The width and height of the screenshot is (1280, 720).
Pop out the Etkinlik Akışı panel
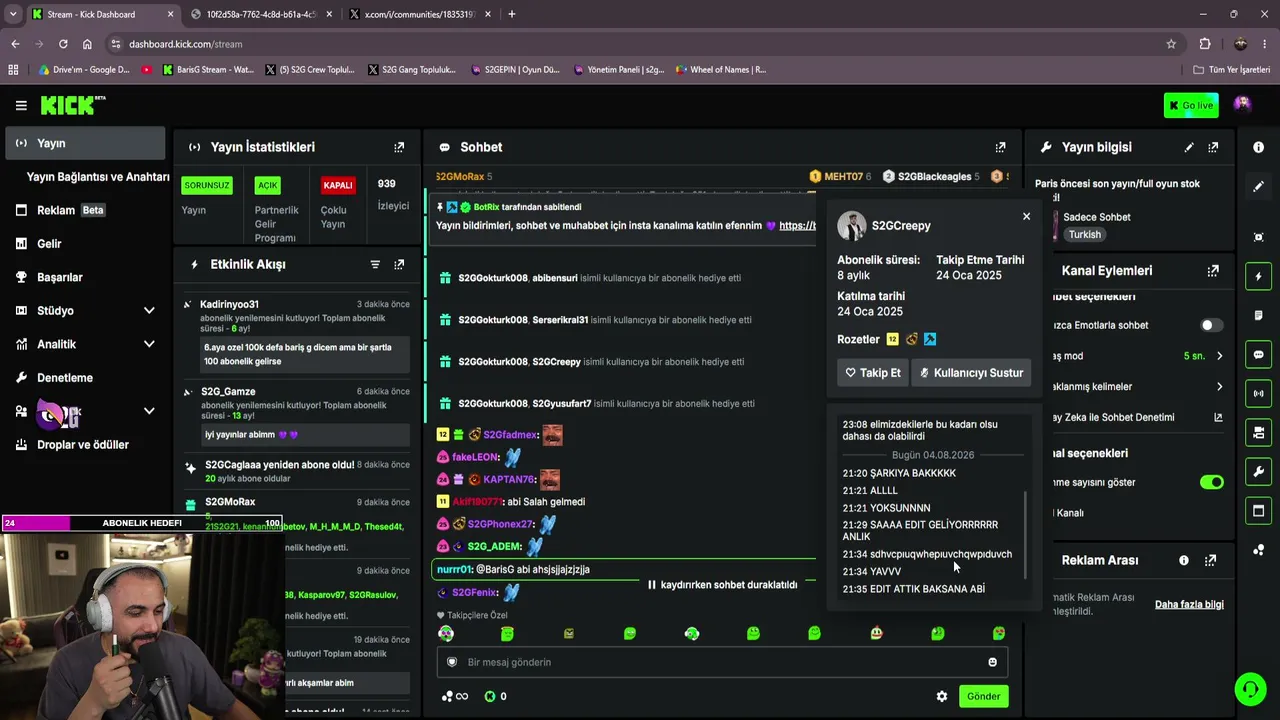tap(399, 264)
